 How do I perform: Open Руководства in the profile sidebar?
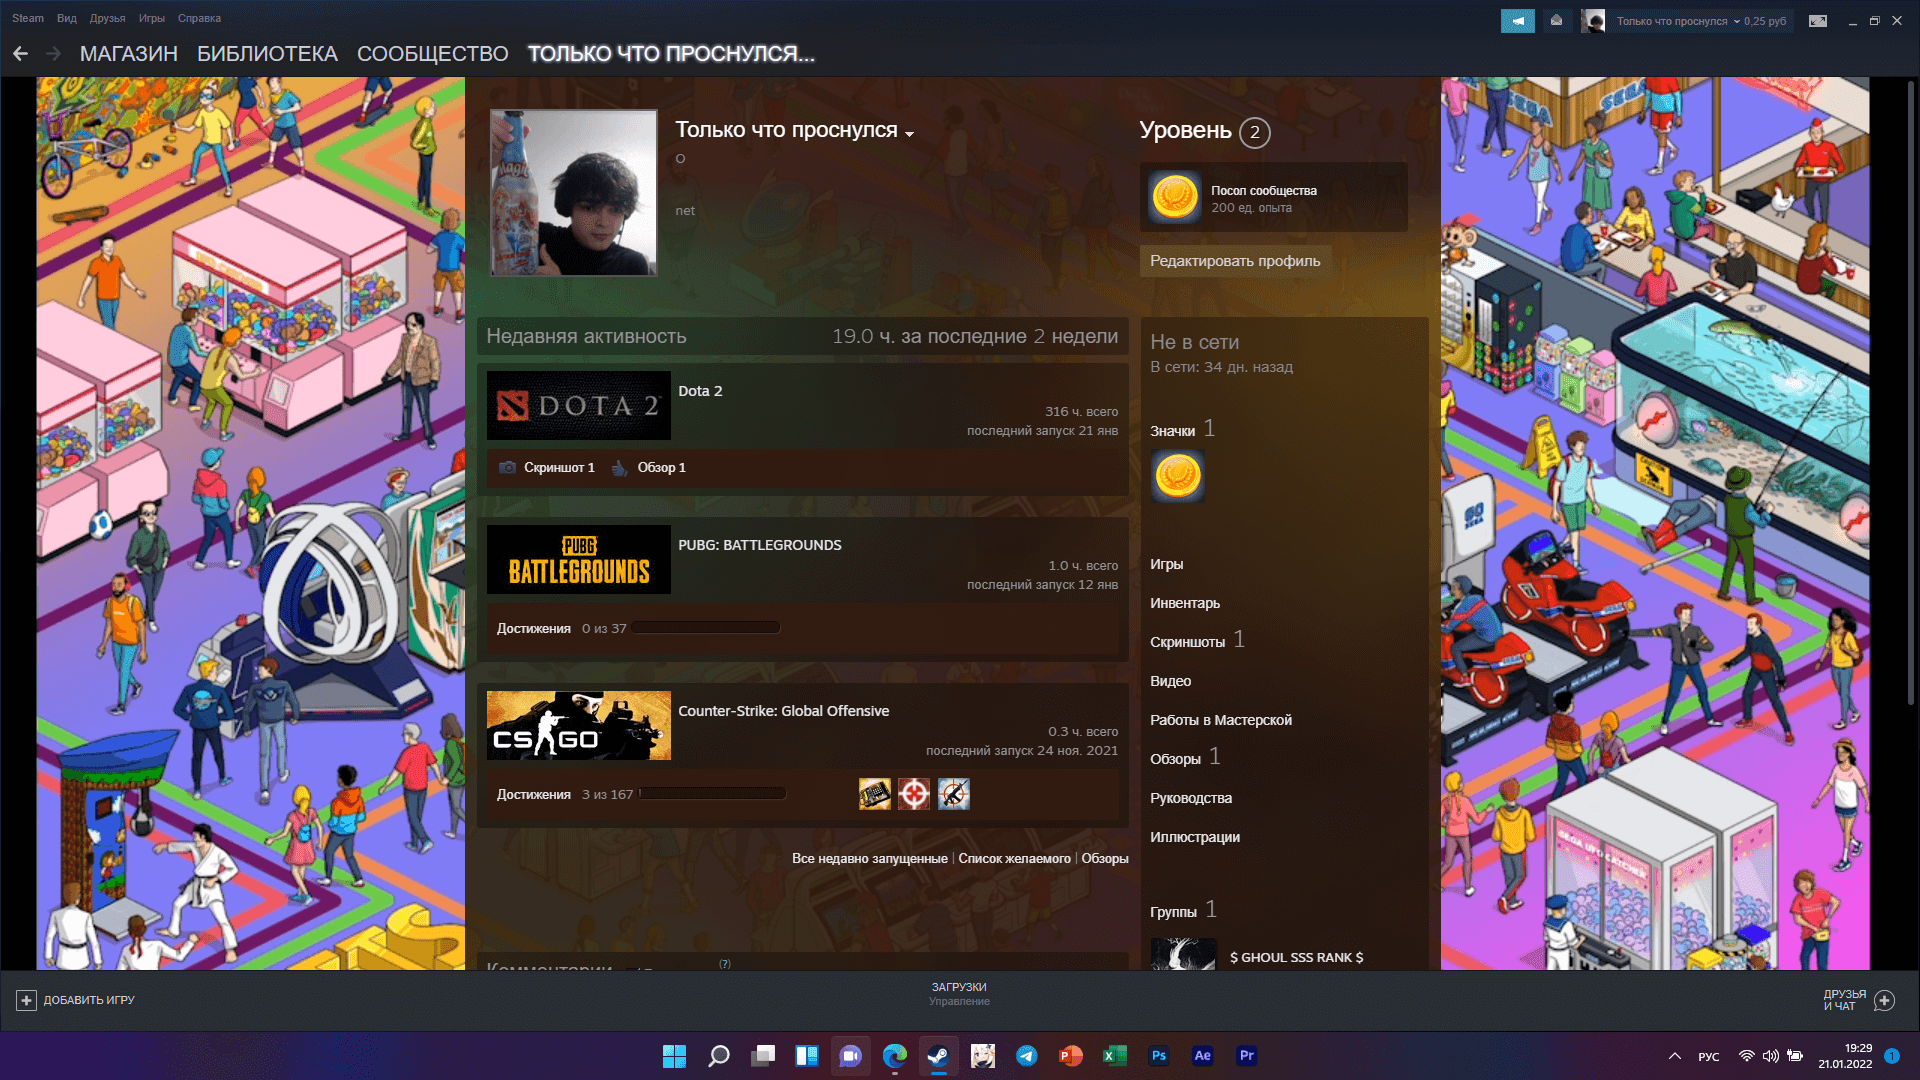[1191, 798]
